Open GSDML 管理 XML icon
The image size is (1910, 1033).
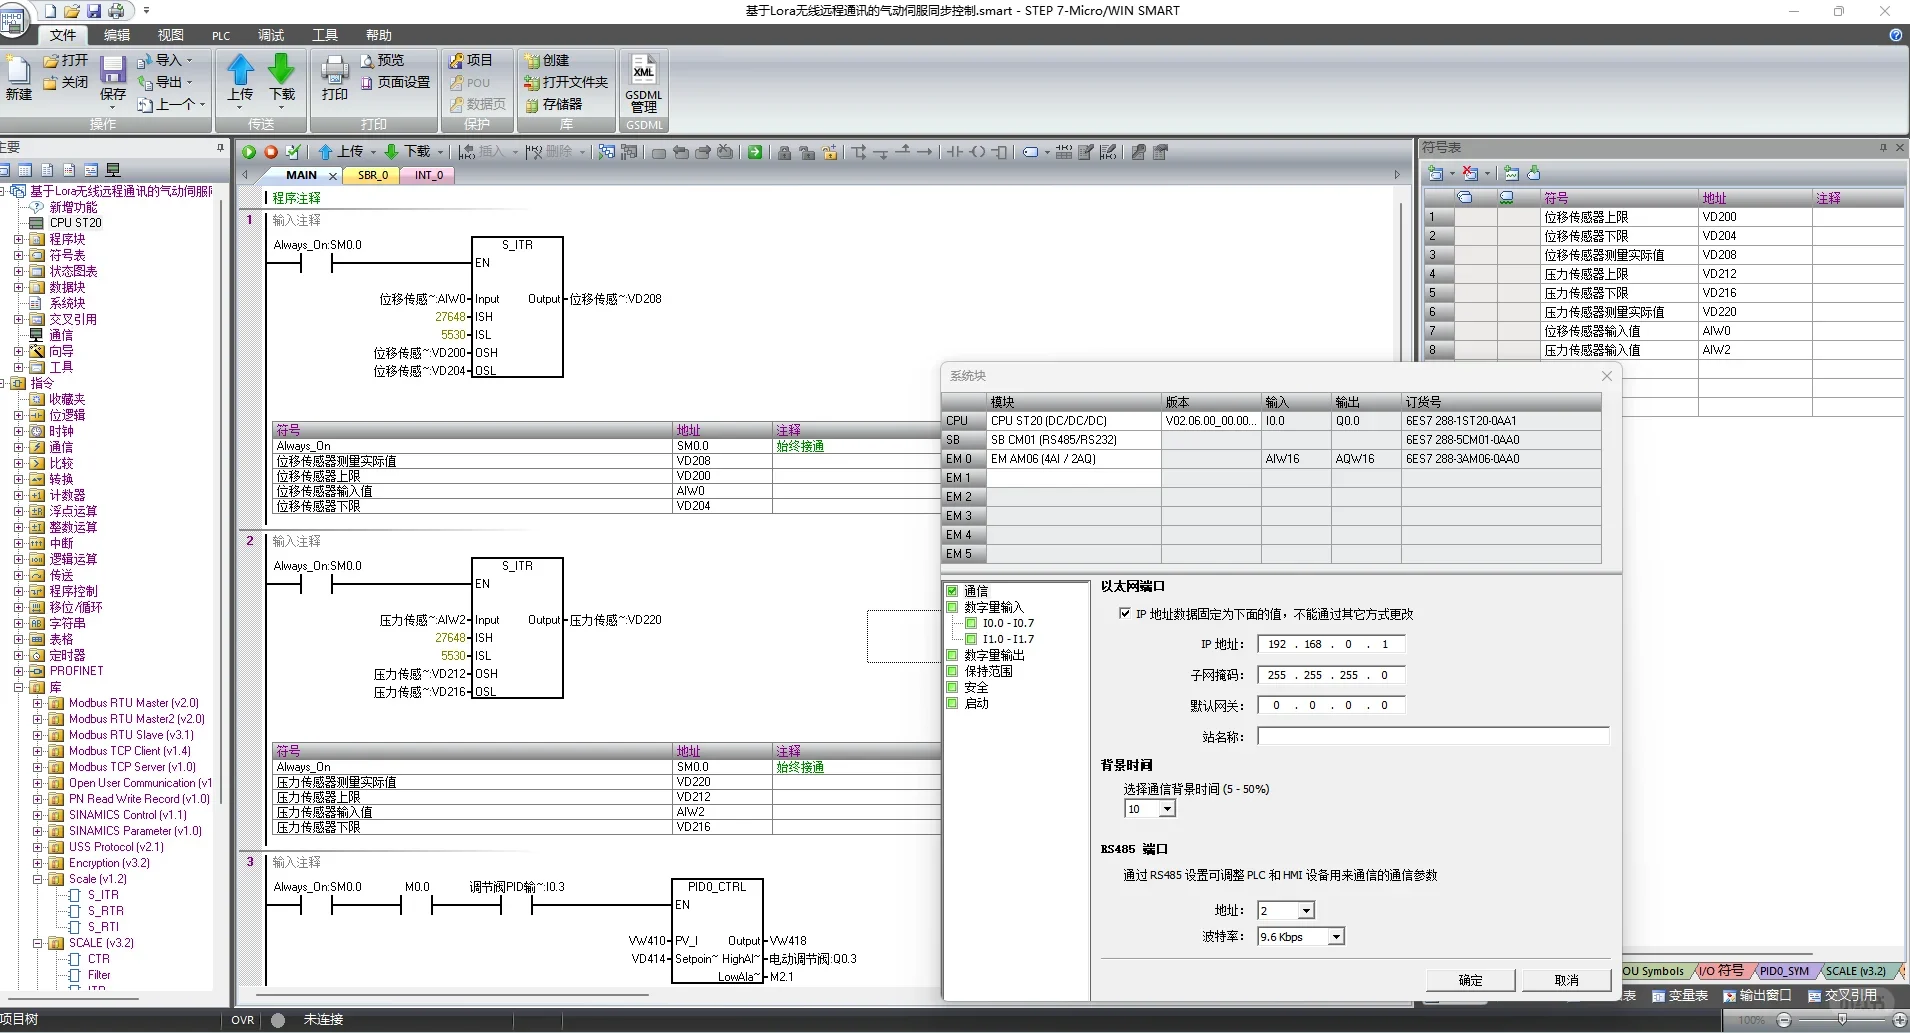point(644,69)
